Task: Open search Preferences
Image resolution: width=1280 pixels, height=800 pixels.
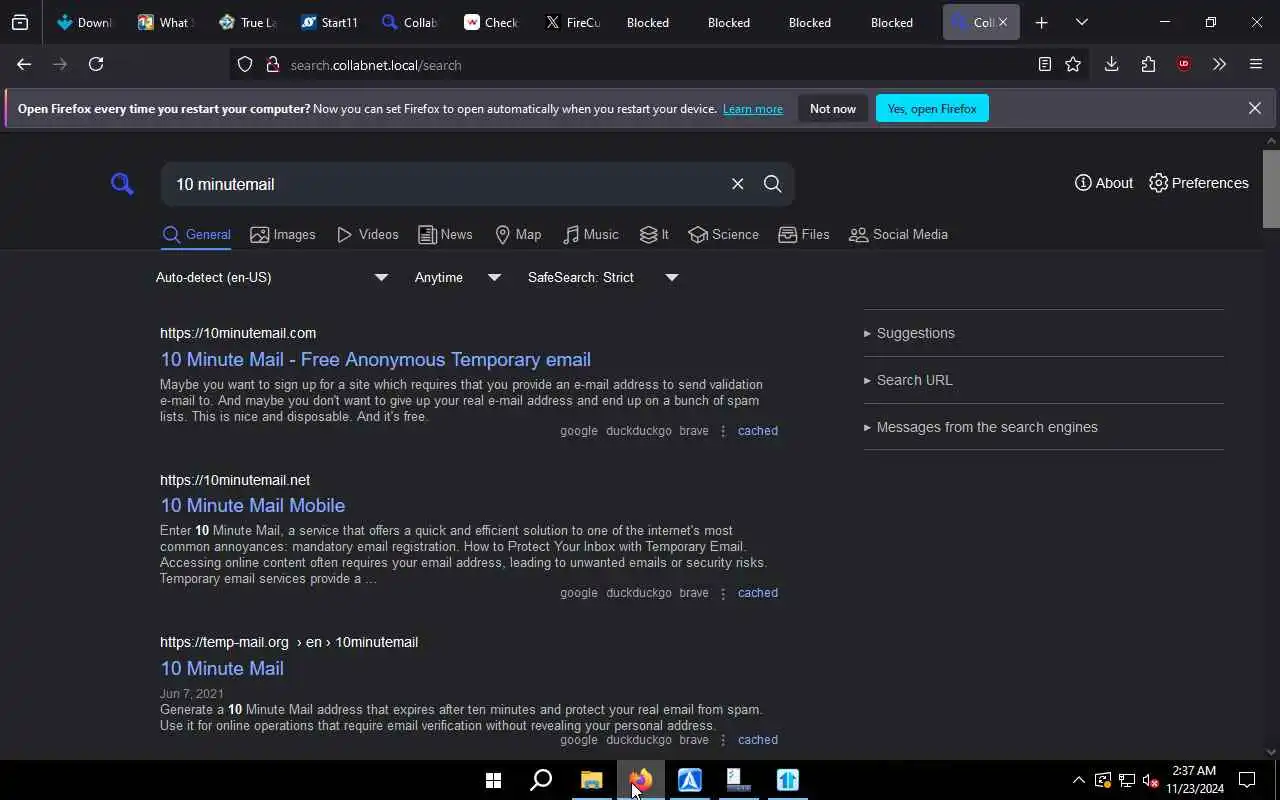Action: pyautogui.click(x=1198, y=183)
